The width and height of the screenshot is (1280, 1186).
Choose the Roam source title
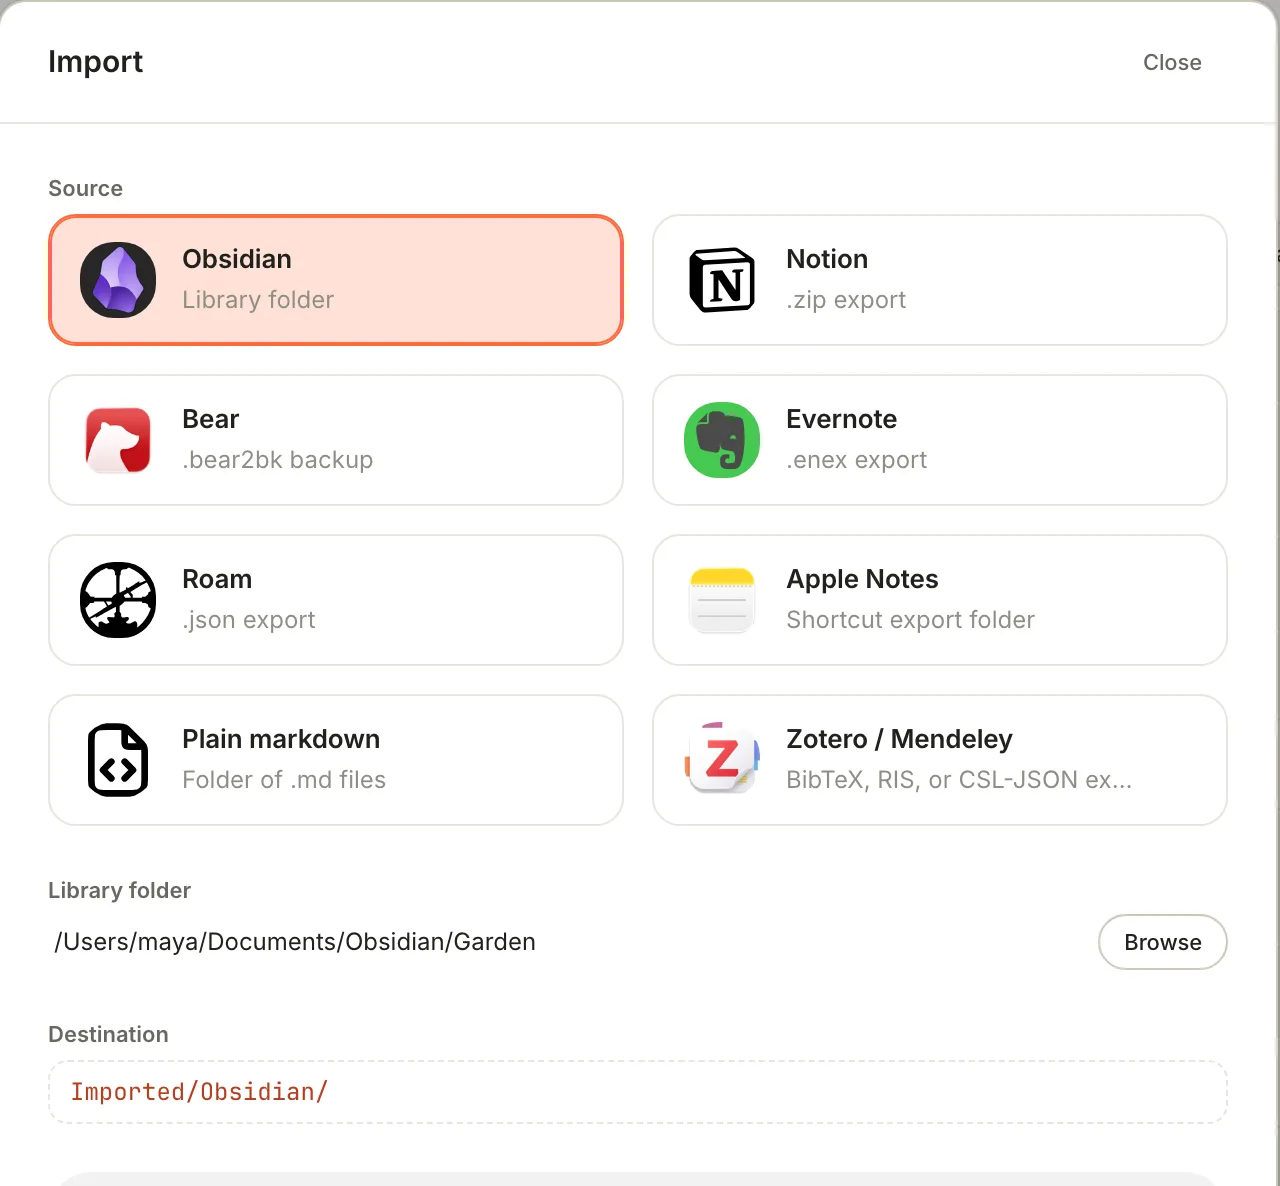[x=217, y=579]
